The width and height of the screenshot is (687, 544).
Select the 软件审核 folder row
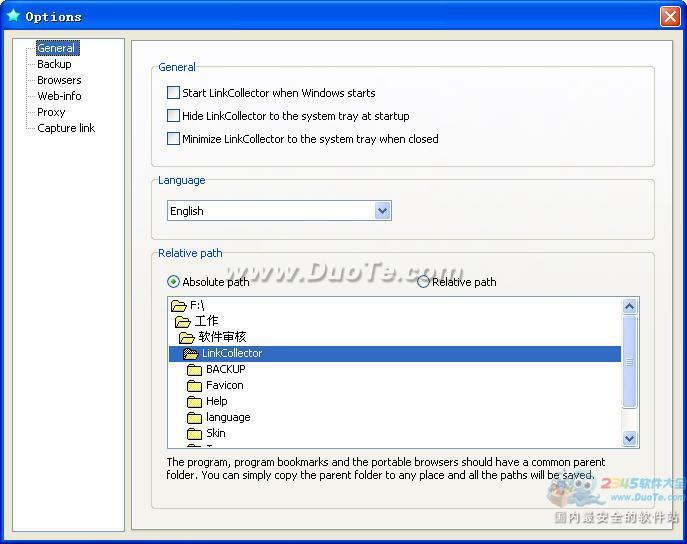point(395,337)
